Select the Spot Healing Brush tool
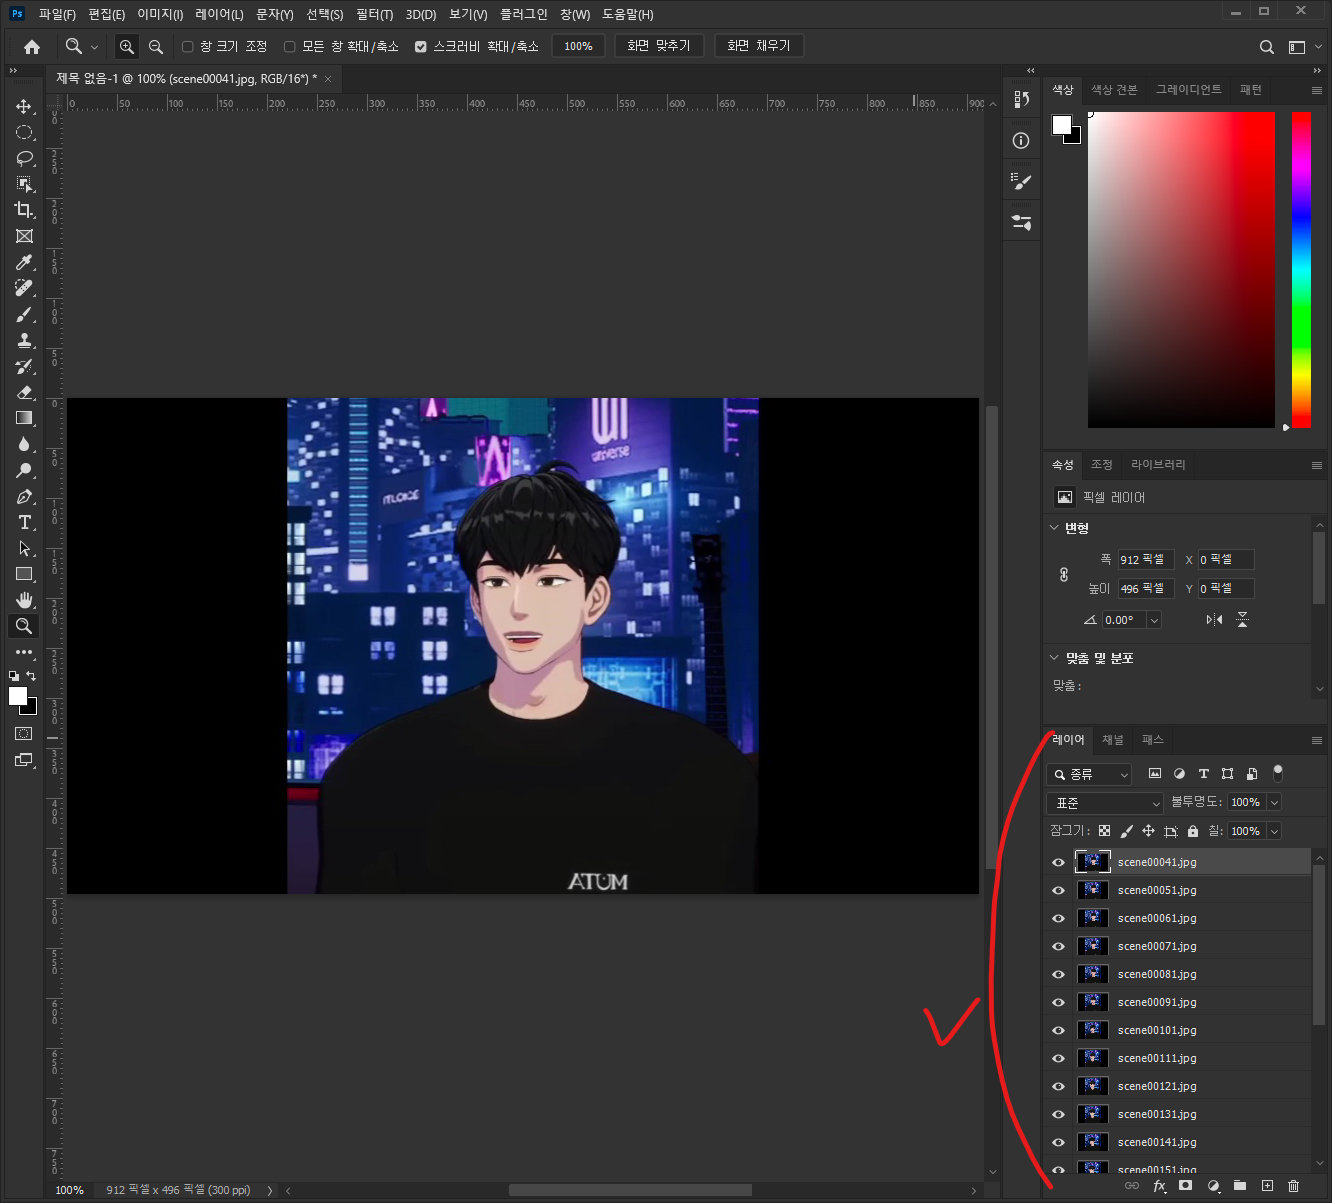The image size is (1332, 1203). click(24, 288)
